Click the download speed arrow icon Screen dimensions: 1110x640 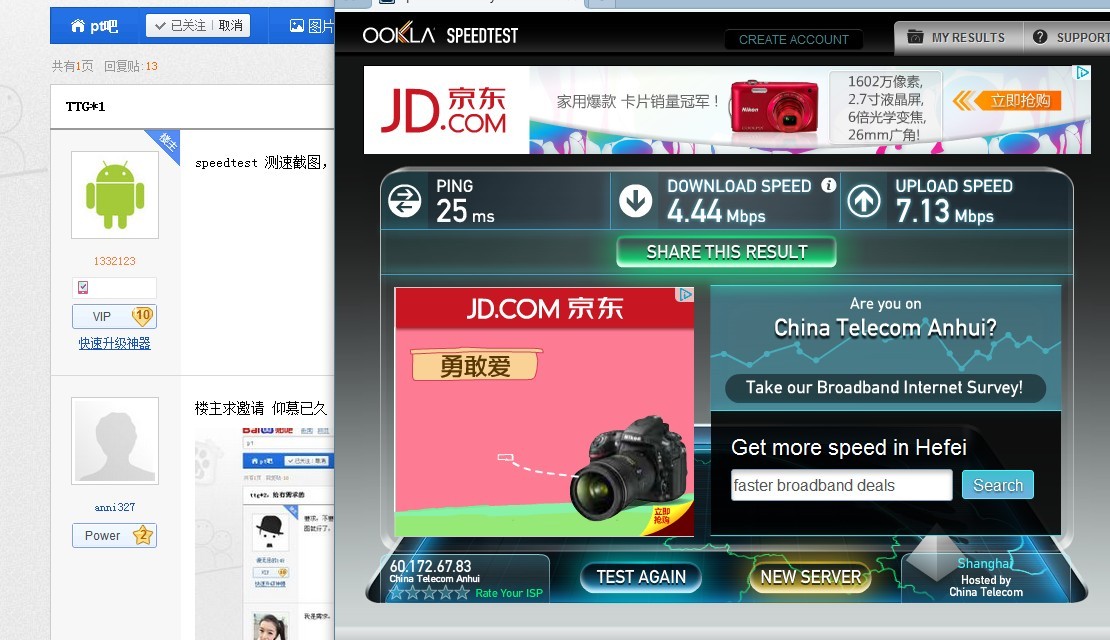(636, 201)
